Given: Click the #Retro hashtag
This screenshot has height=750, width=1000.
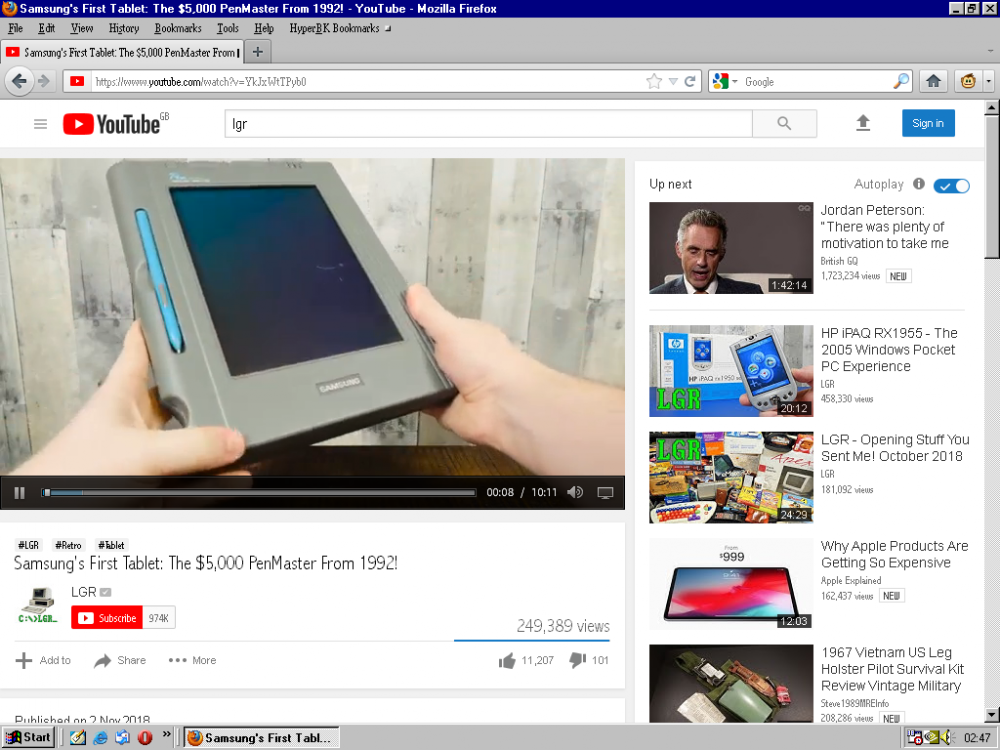Looking at the screenshot, I should click(68, 545).
